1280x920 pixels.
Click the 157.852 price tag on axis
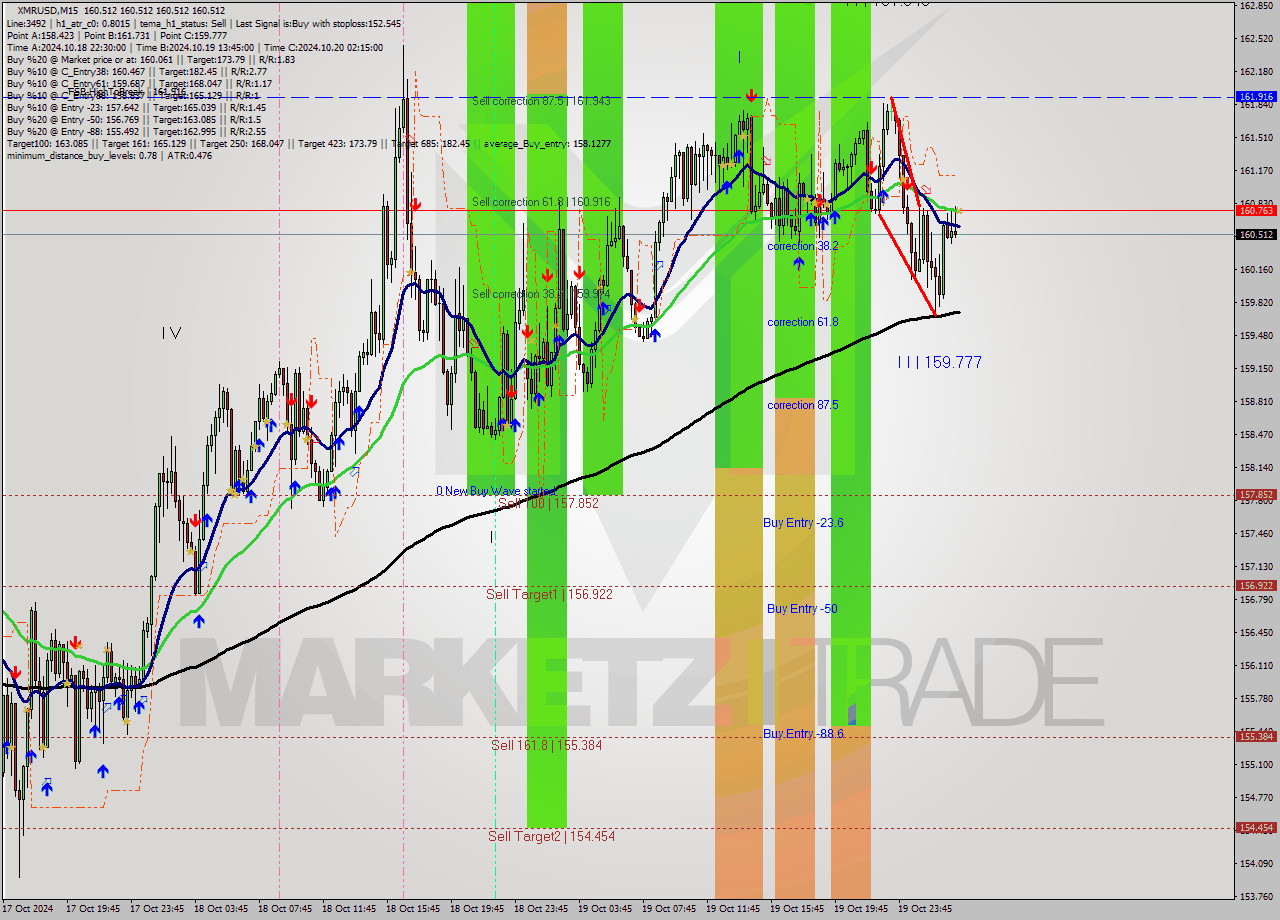click(1256, 495)
